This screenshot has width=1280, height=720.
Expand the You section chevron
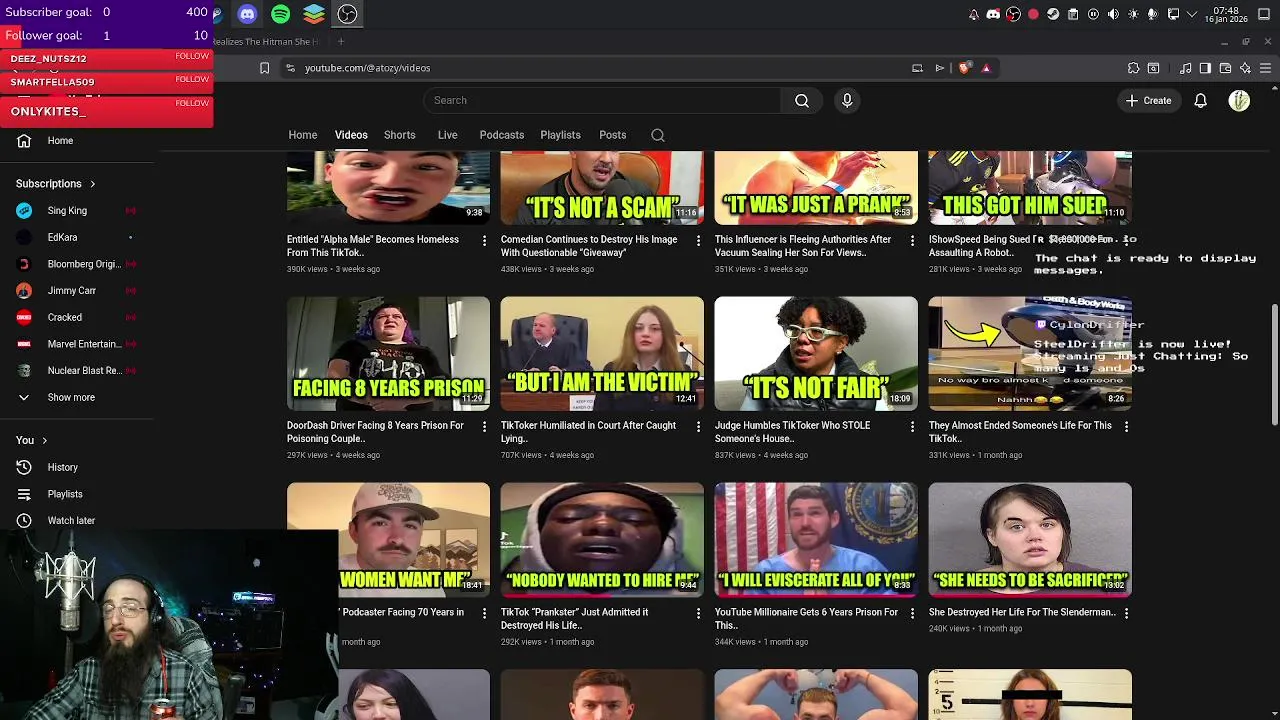[x=44, y=440]
